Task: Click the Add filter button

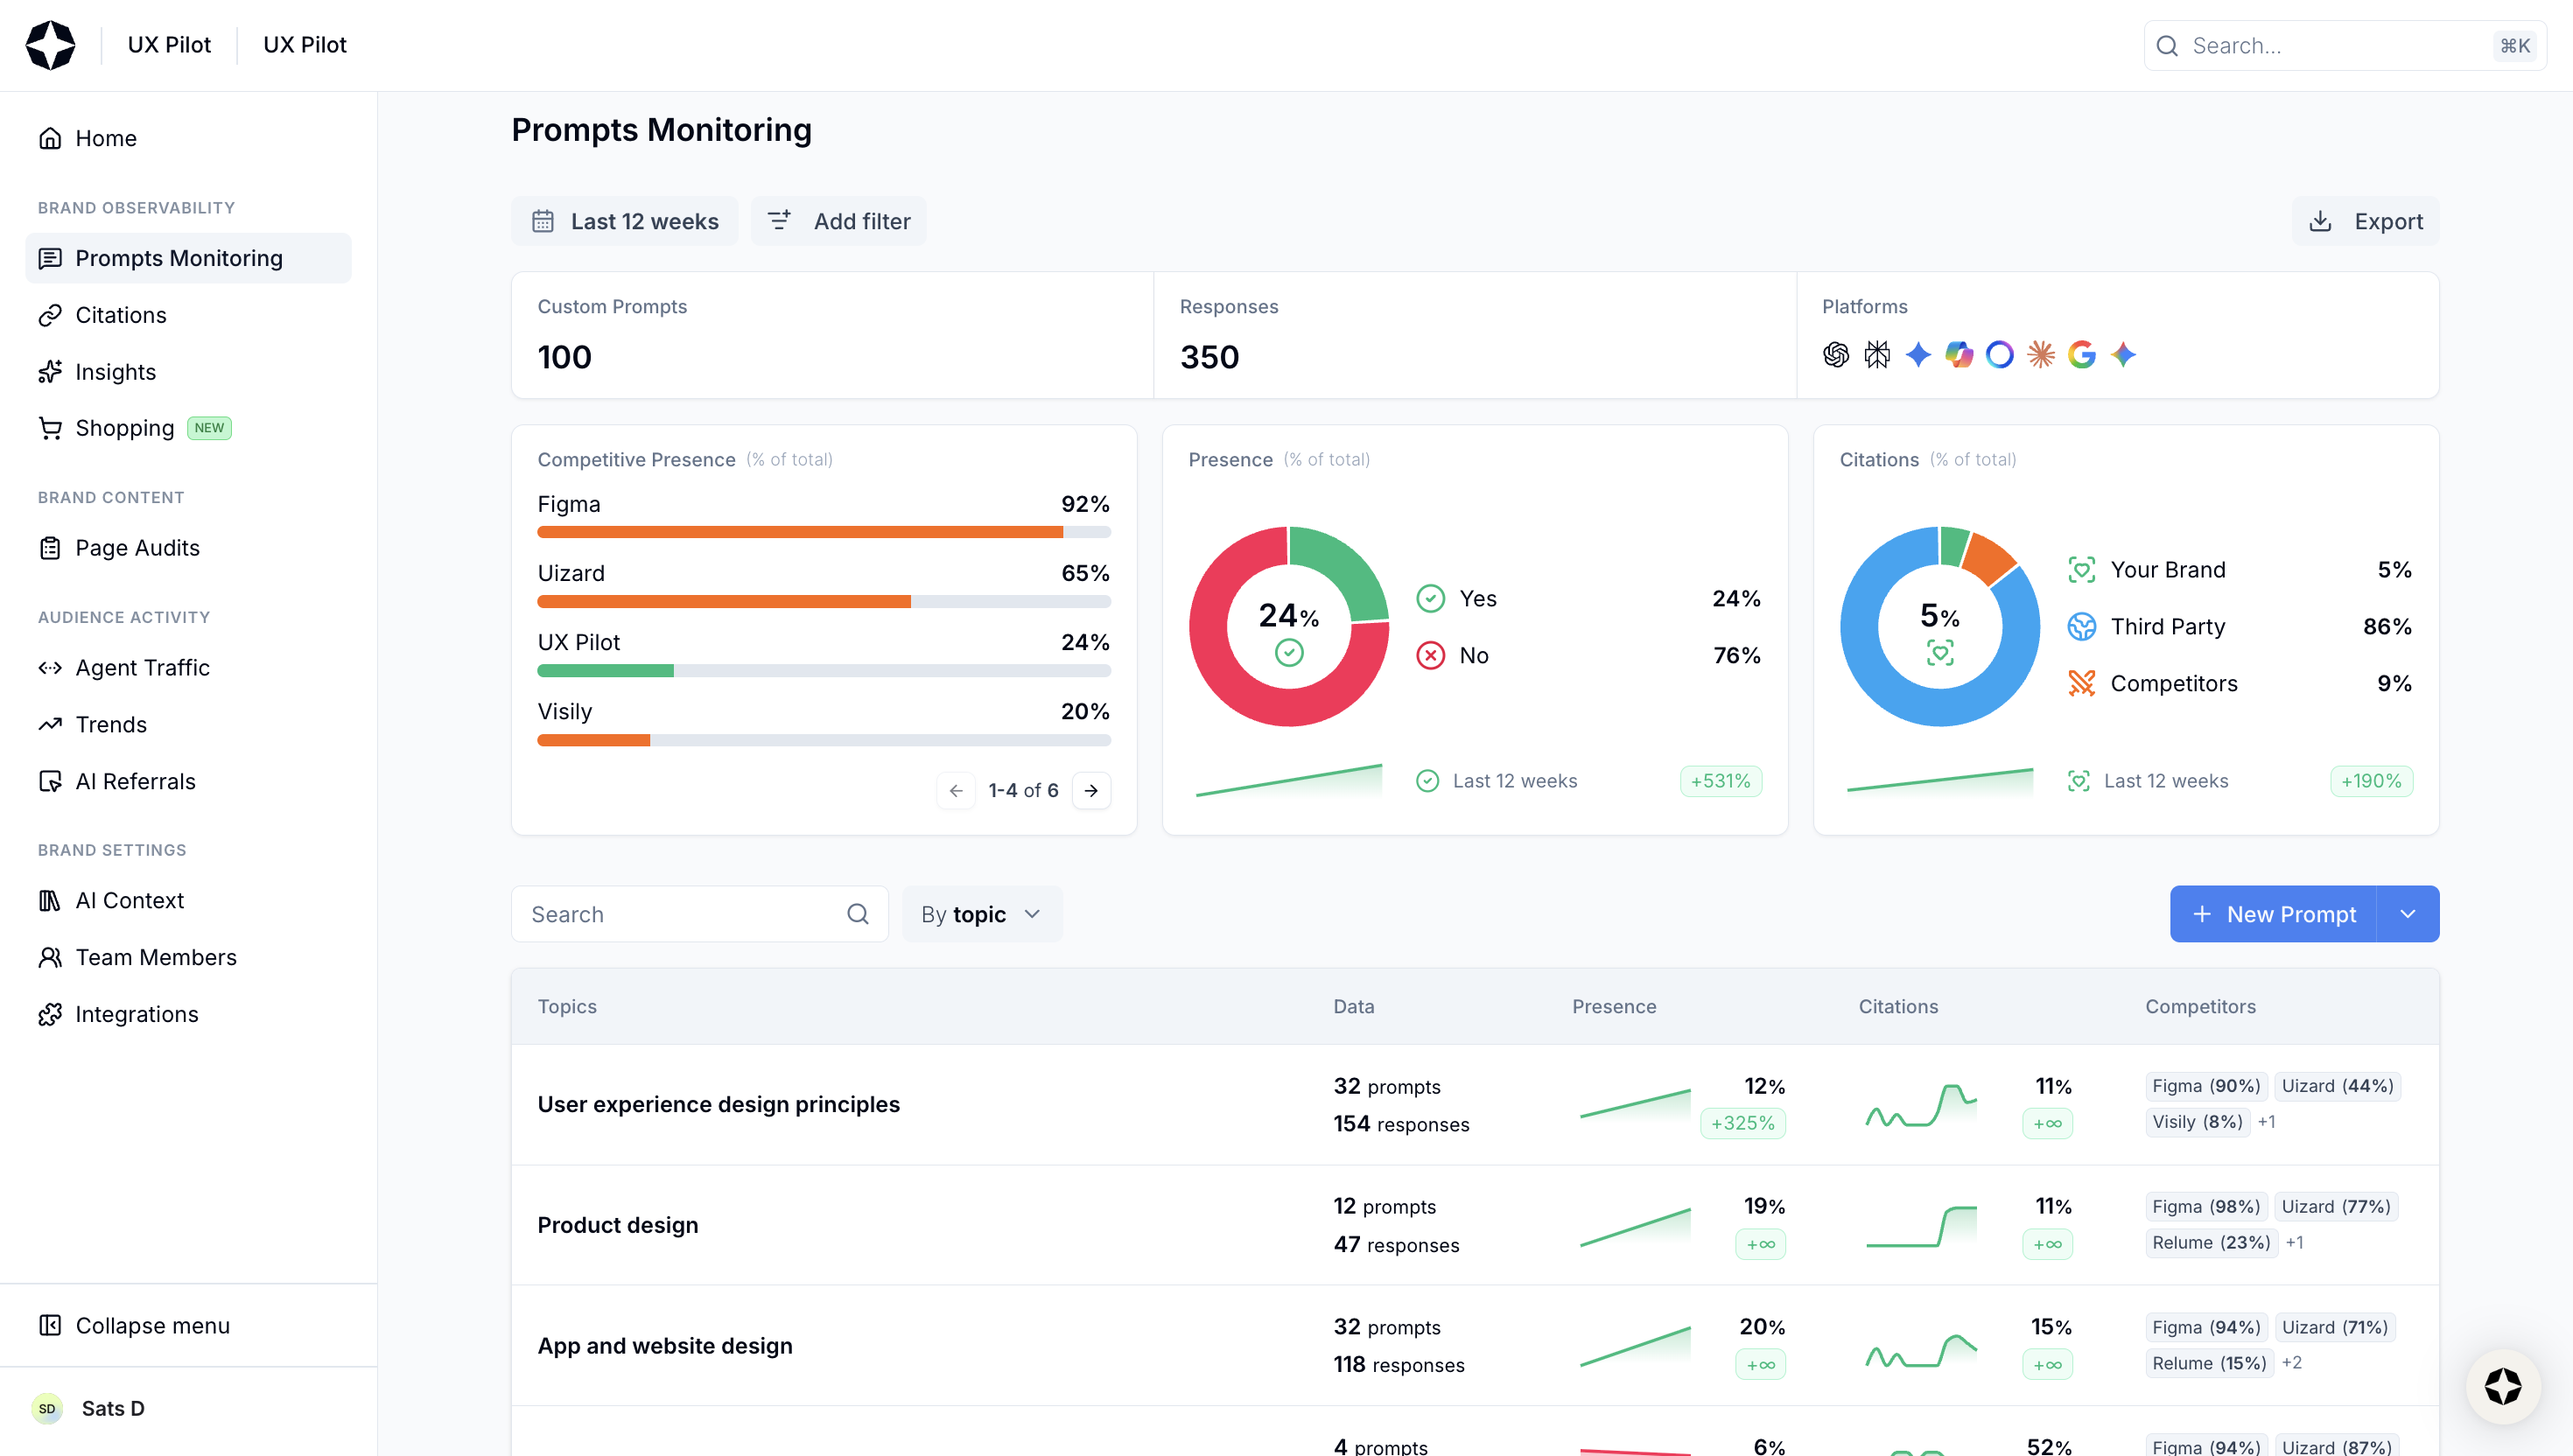Action: point(839,221)
